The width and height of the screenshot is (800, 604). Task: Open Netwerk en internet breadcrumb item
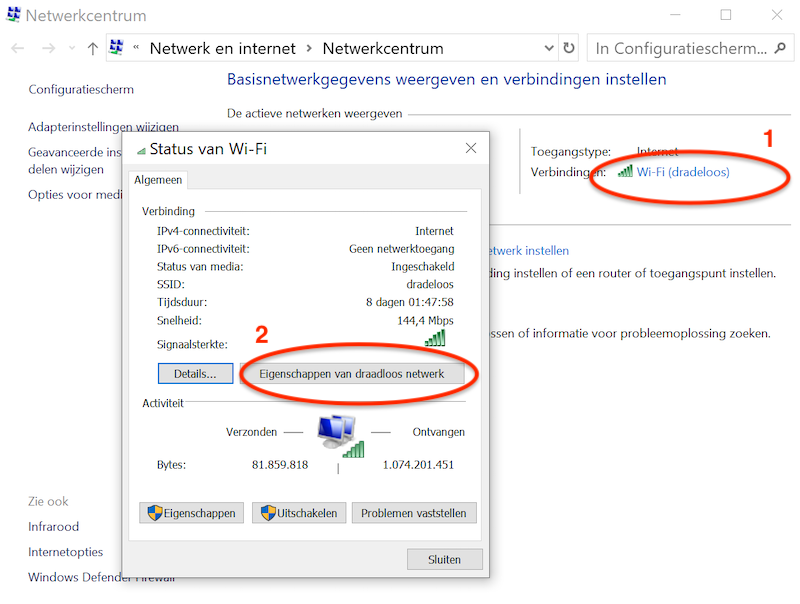pyautogui.click(x=222, y=48)
